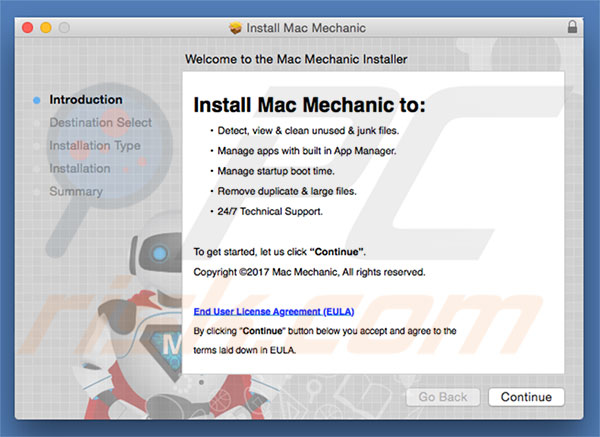This screenshot has width=600, height=437.
Task: Click the Continue button
Action: click(x=526, y=397)
